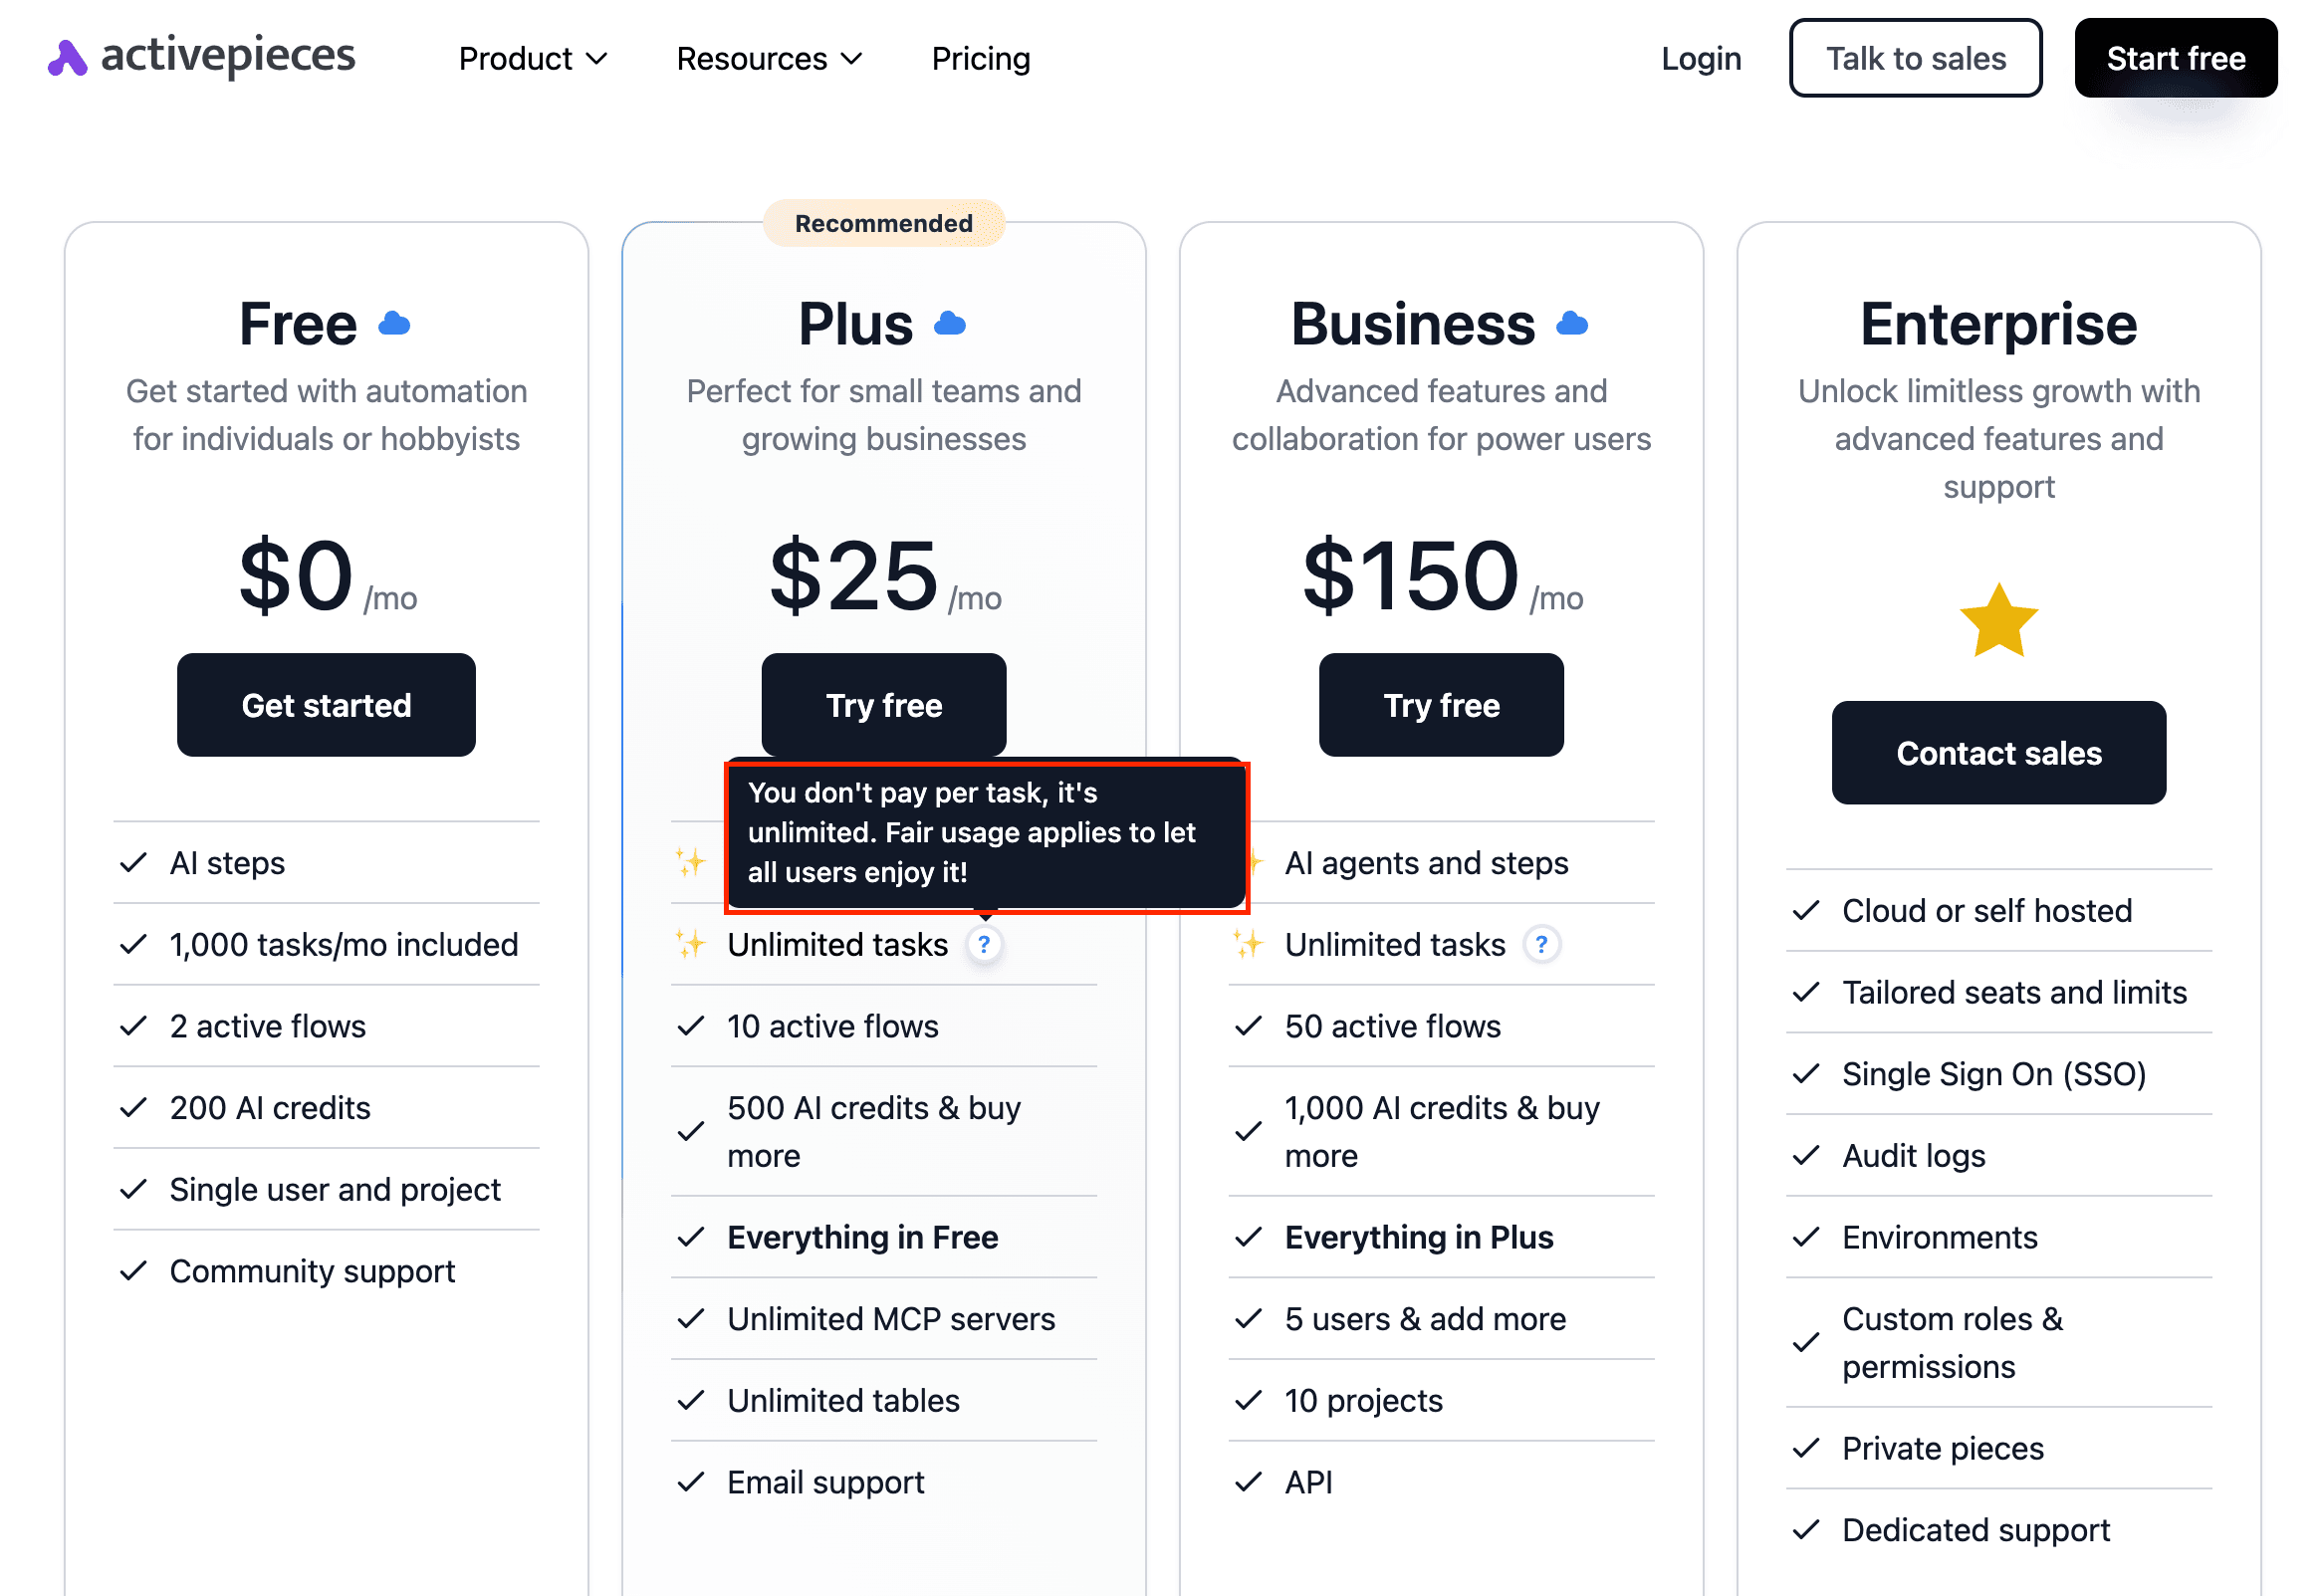Click the Talk to sales button
Image resolution: width=2324 pixels, height=1596 pixels.
coord(1915,58)
